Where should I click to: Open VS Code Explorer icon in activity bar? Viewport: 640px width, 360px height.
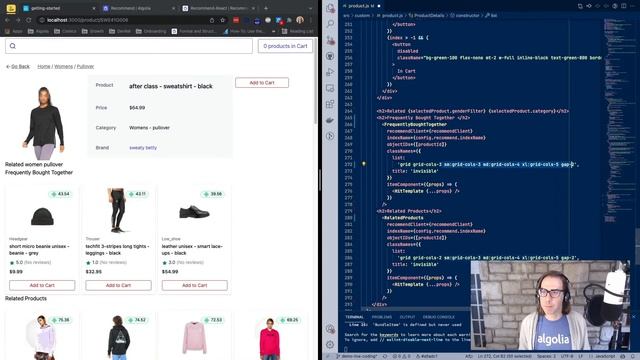coord(331,8)
